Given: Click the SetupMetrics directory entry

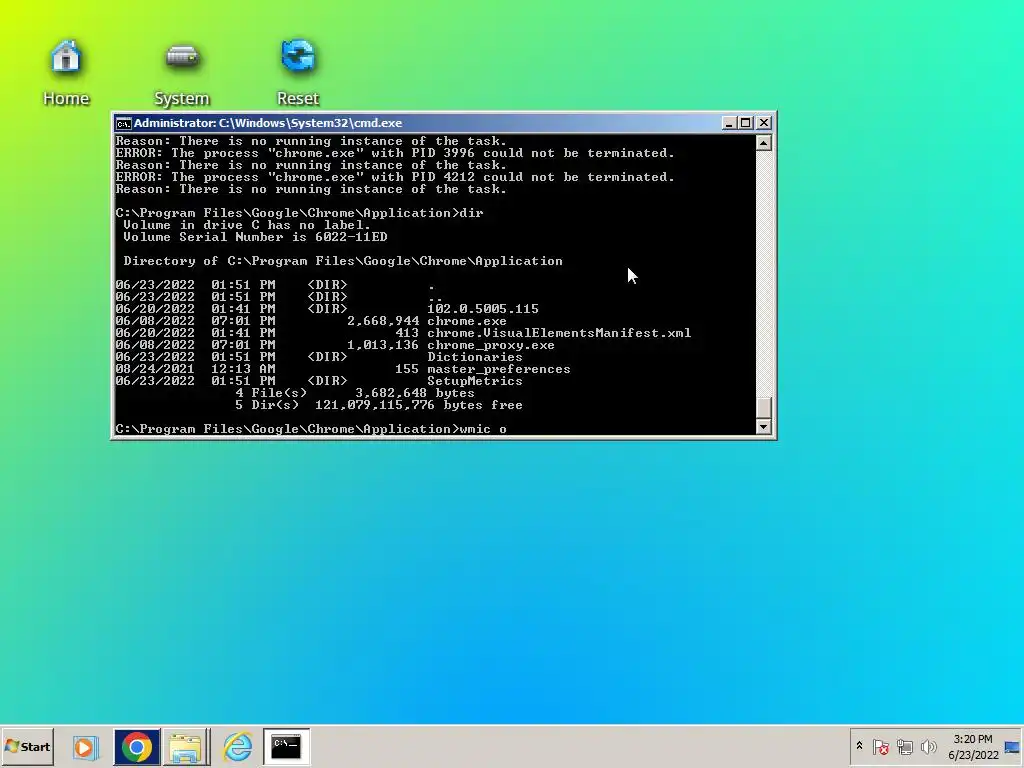Looking at the screenshot, I should (x=475, y=381).
